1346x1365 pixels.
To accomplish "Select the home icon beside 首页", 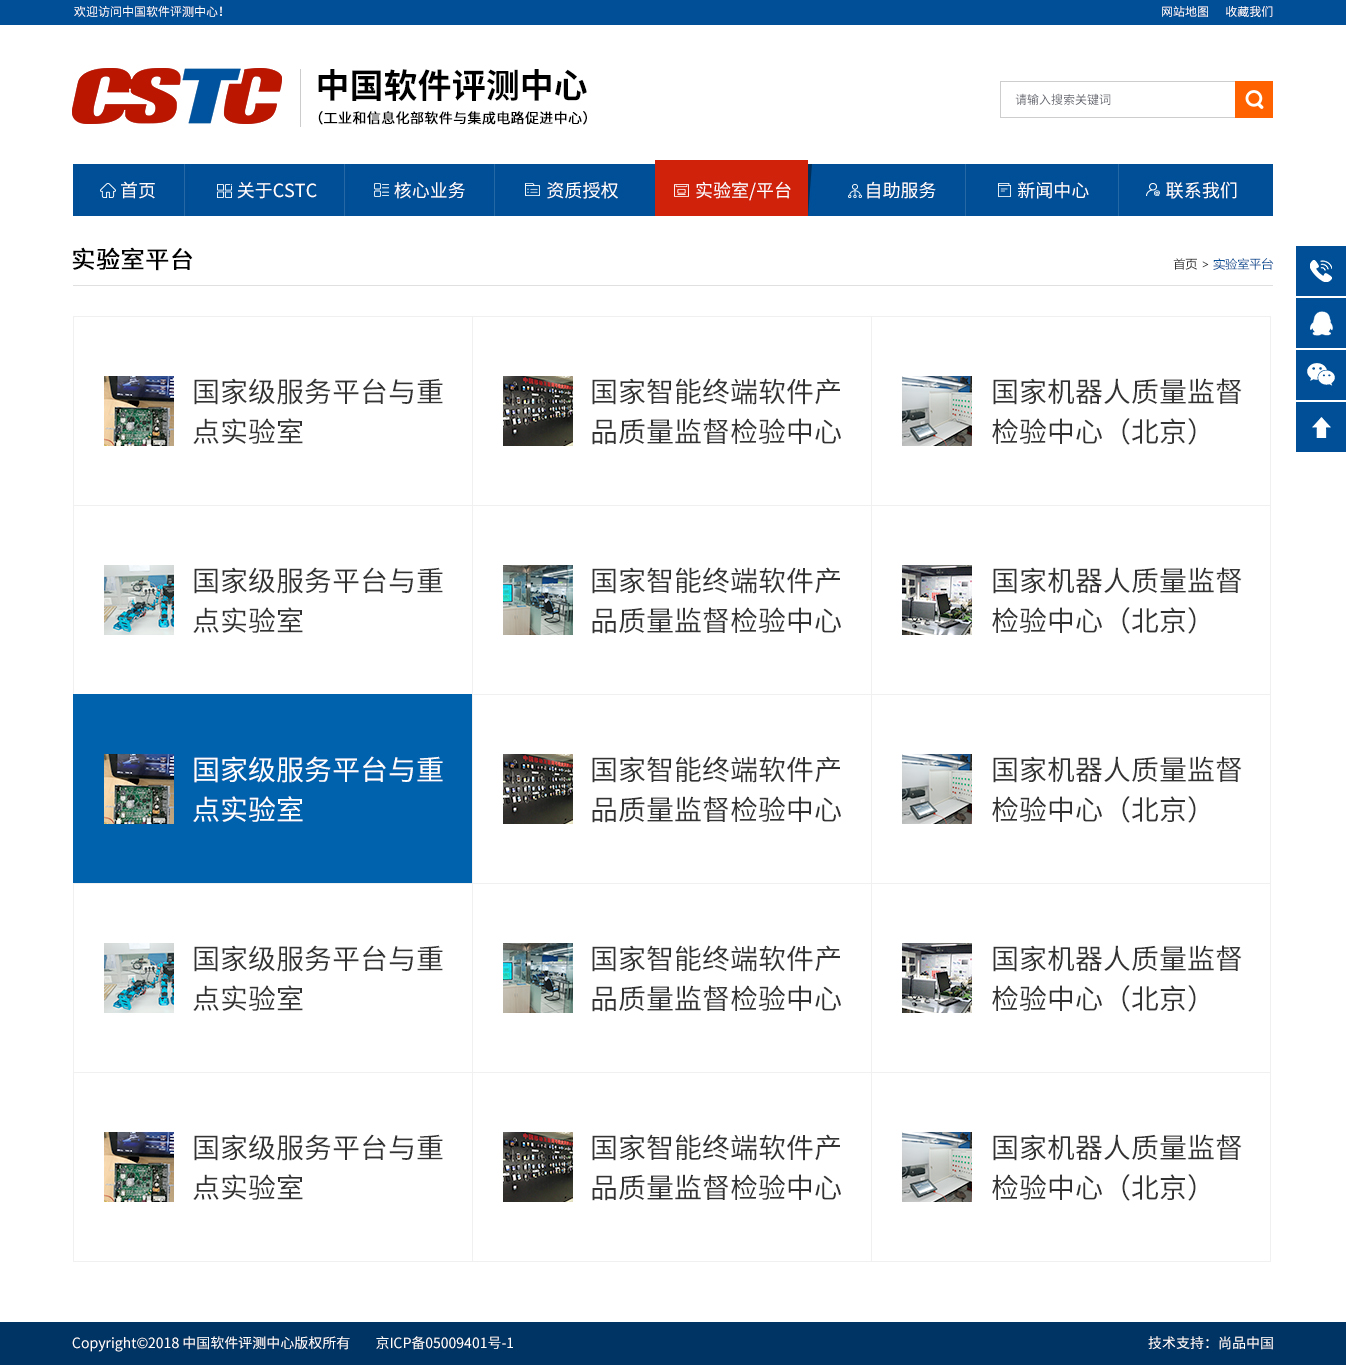I will point(108,190).
